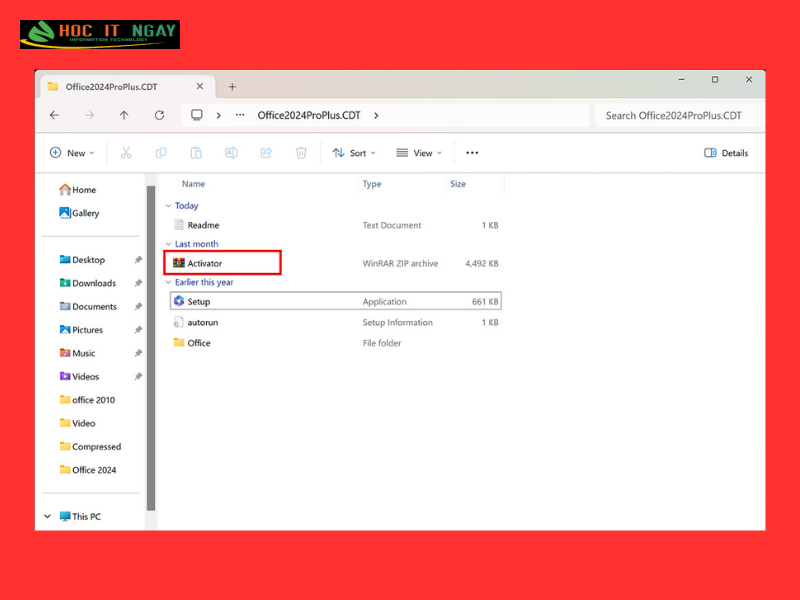Open Videos in the sidebar

(79, 377)
